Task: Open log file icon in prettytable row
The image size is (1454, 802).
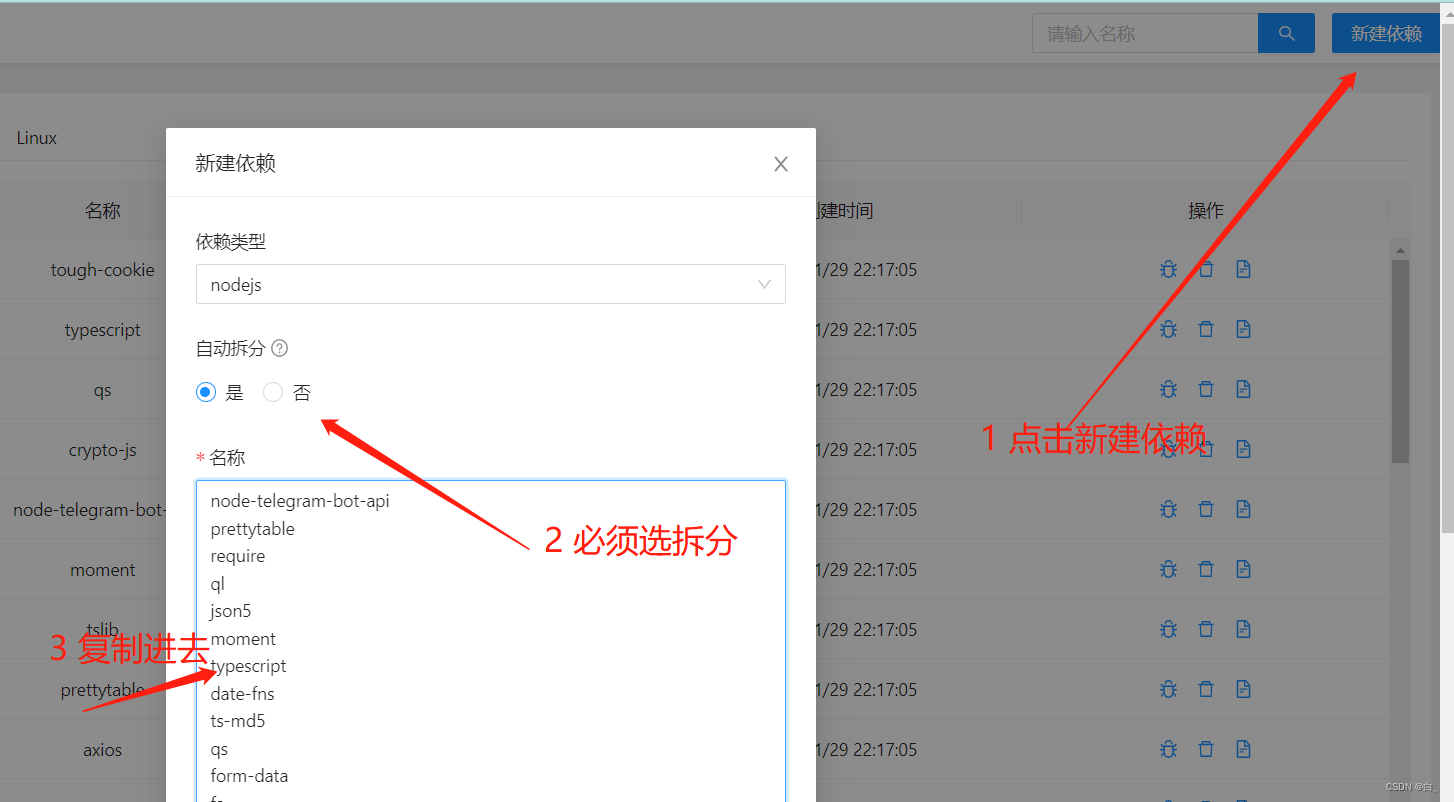Action: 1243,689
